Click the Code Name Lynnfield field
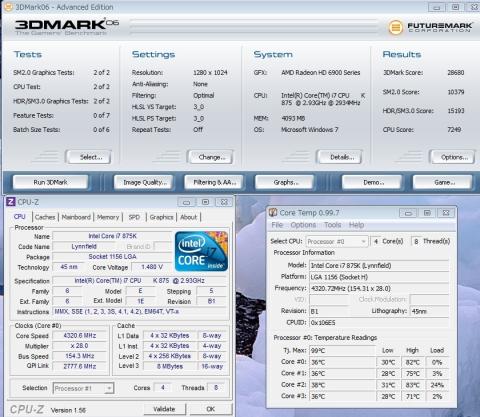Screen dimensions: 480x417 (84, 247)
